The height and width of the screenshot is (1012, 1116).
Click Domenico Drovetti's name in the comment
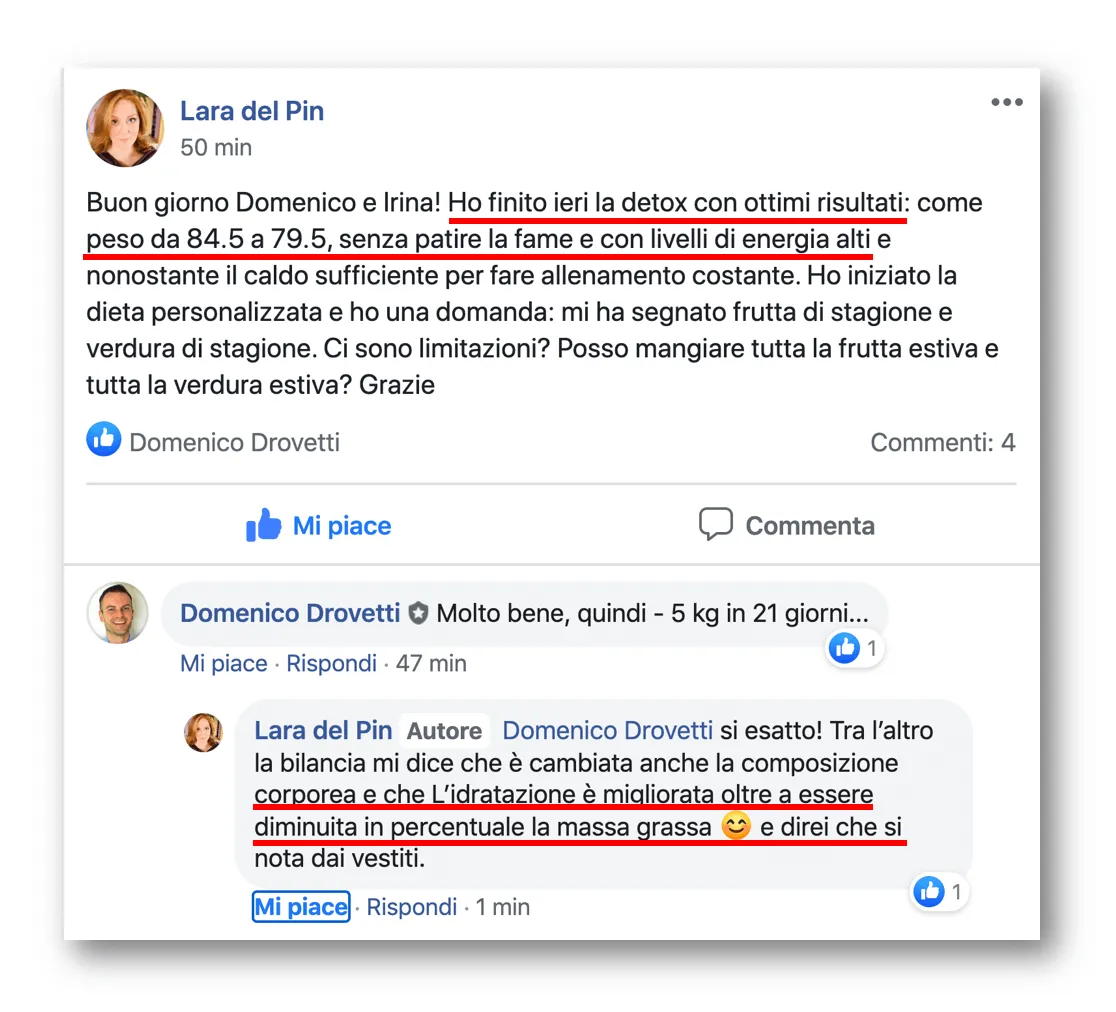[x=290, y=613]
